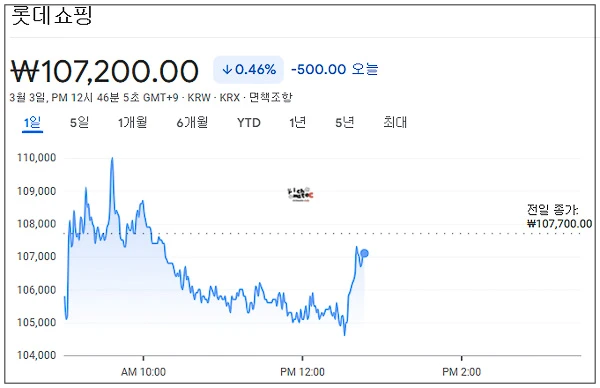
Task: Click the 104,000 y-axis value
Action: [37, 355]
